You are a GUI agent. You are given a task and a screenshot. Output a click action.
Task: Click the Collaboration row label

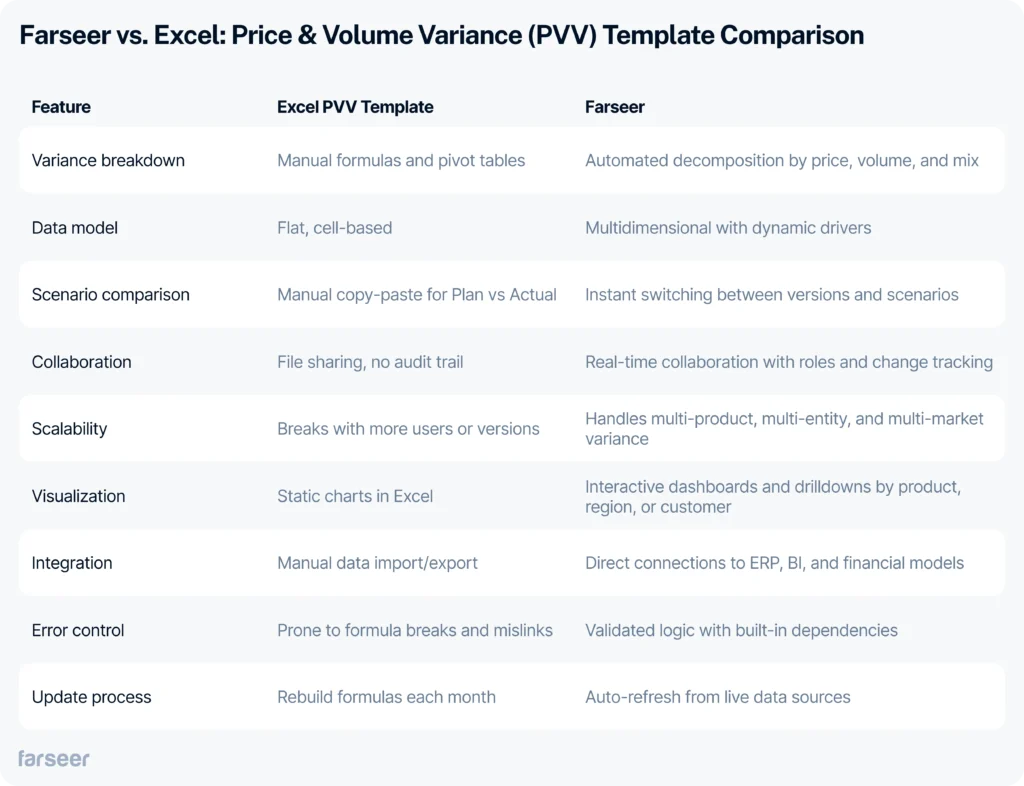pos(81,362)
